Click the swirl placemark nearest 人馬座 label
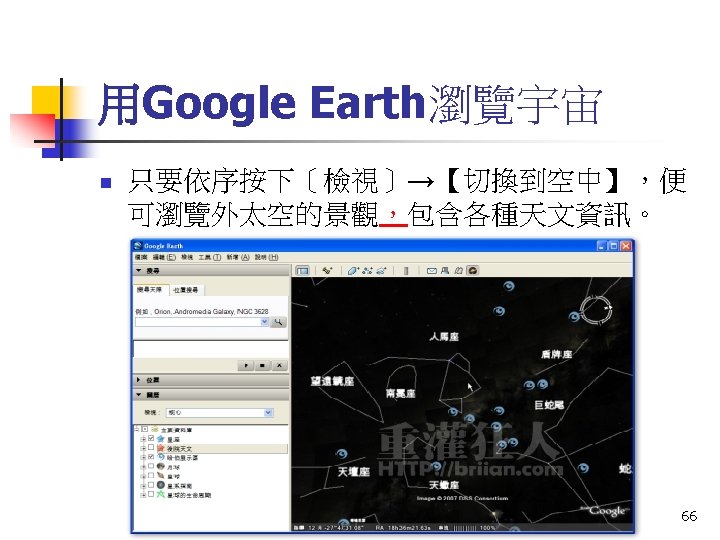The height and width of the screenshot is (540, 720). point(499,311)
